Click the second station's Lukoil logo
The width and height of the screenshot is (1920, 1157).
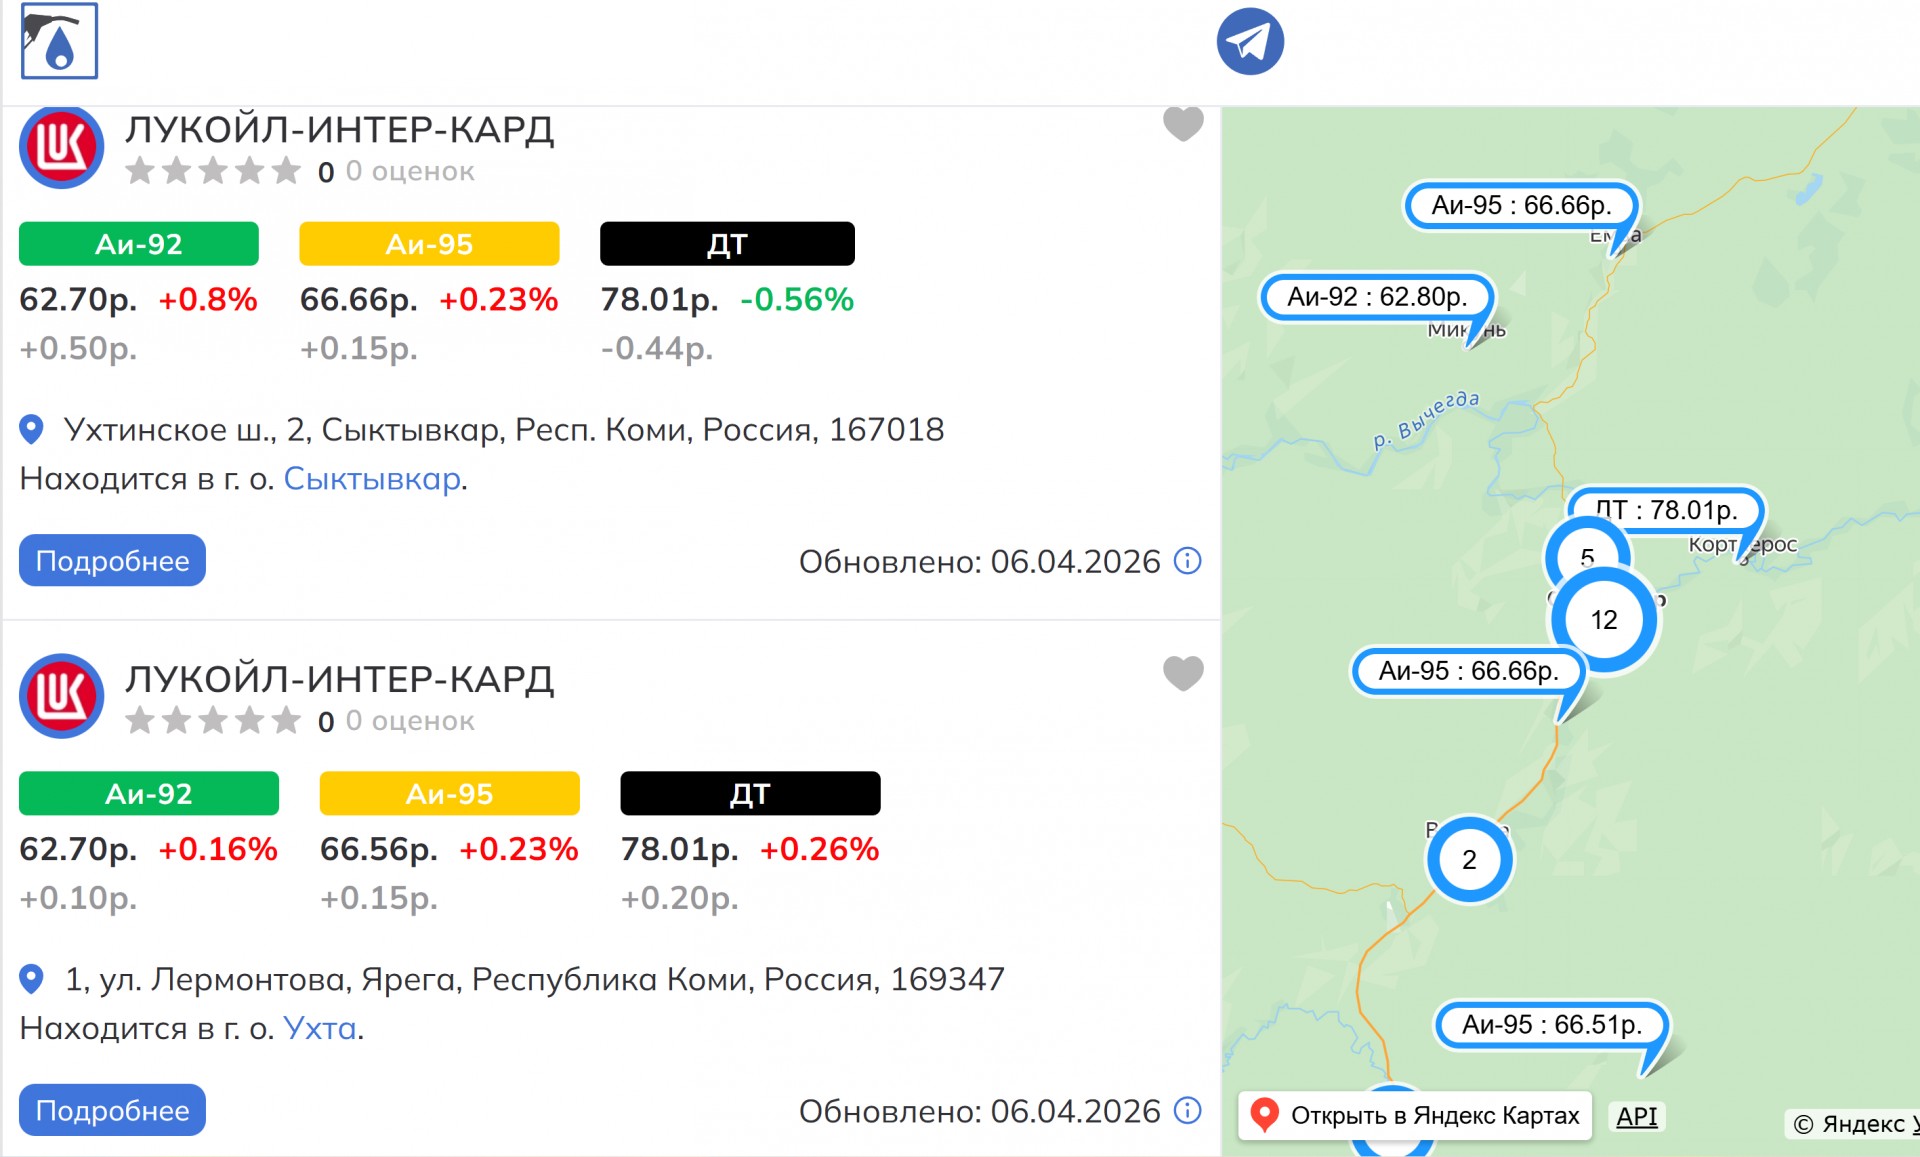click(62, 696)
